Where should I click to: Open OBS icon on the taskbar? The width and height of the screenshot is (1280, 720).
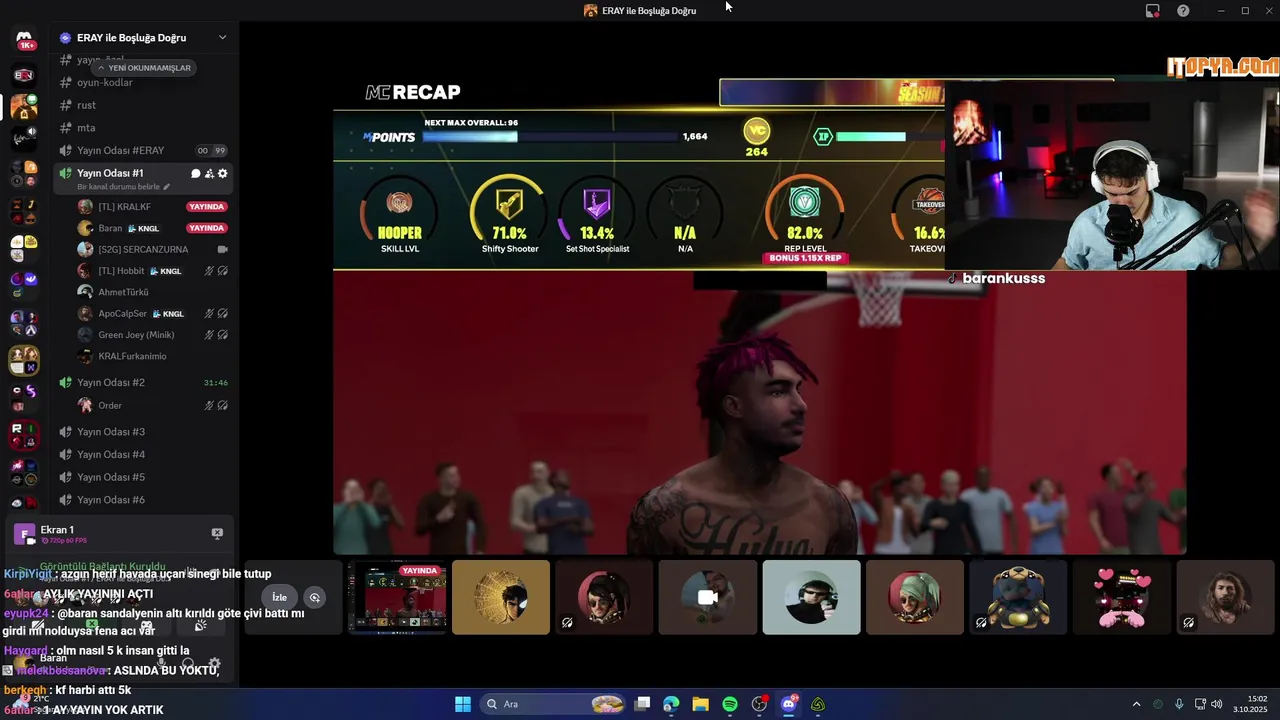tap(759, 704)
